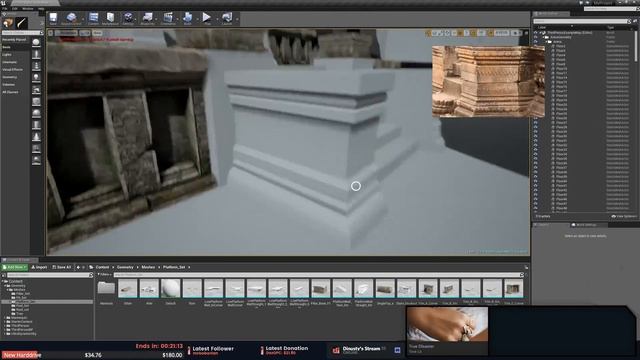The height and width of the screenshot is (360, 640).
Task: Open the Window menu
Action: point(28,9)
